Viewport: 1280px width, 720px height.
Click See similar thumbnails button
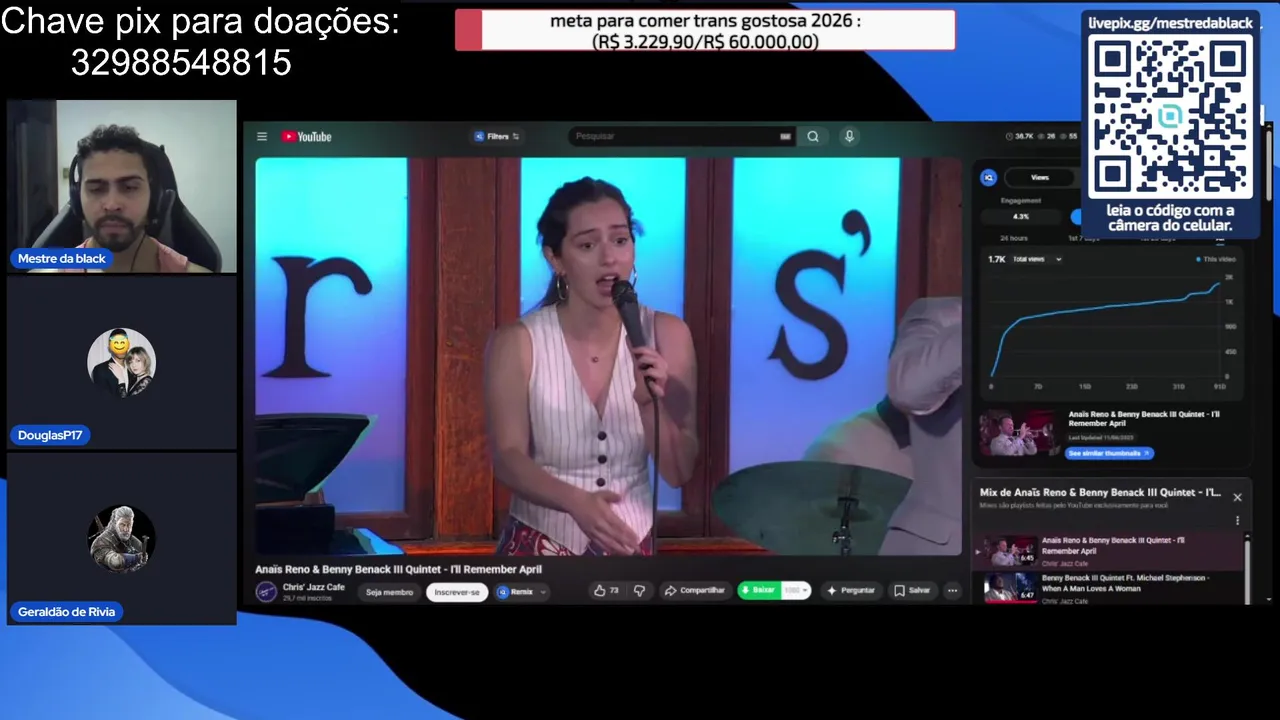click(1109, 453)
